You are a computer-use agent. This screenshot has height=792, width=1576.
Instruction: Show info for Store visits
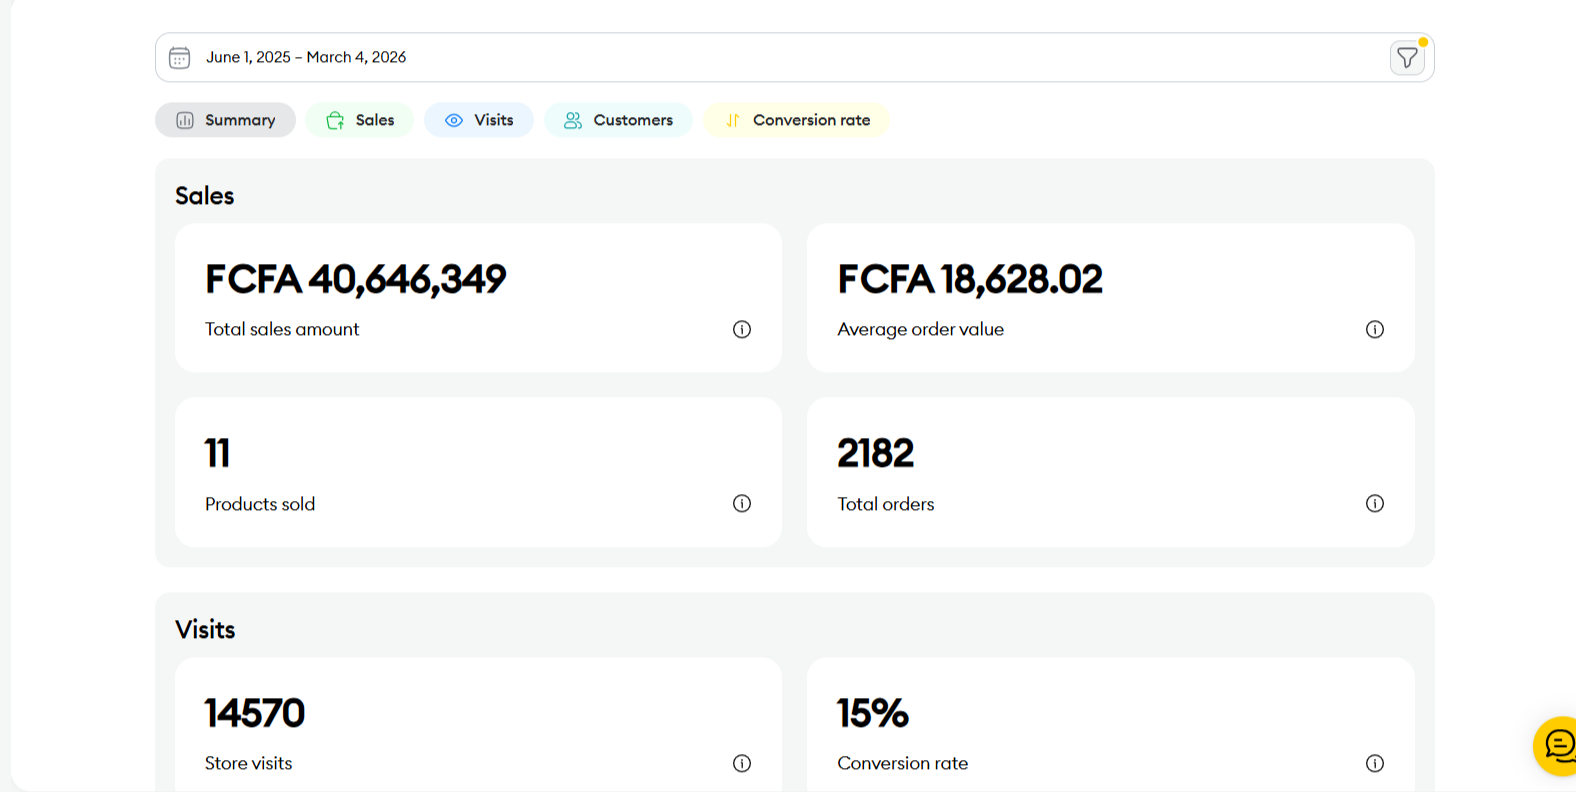coord(742,763)
